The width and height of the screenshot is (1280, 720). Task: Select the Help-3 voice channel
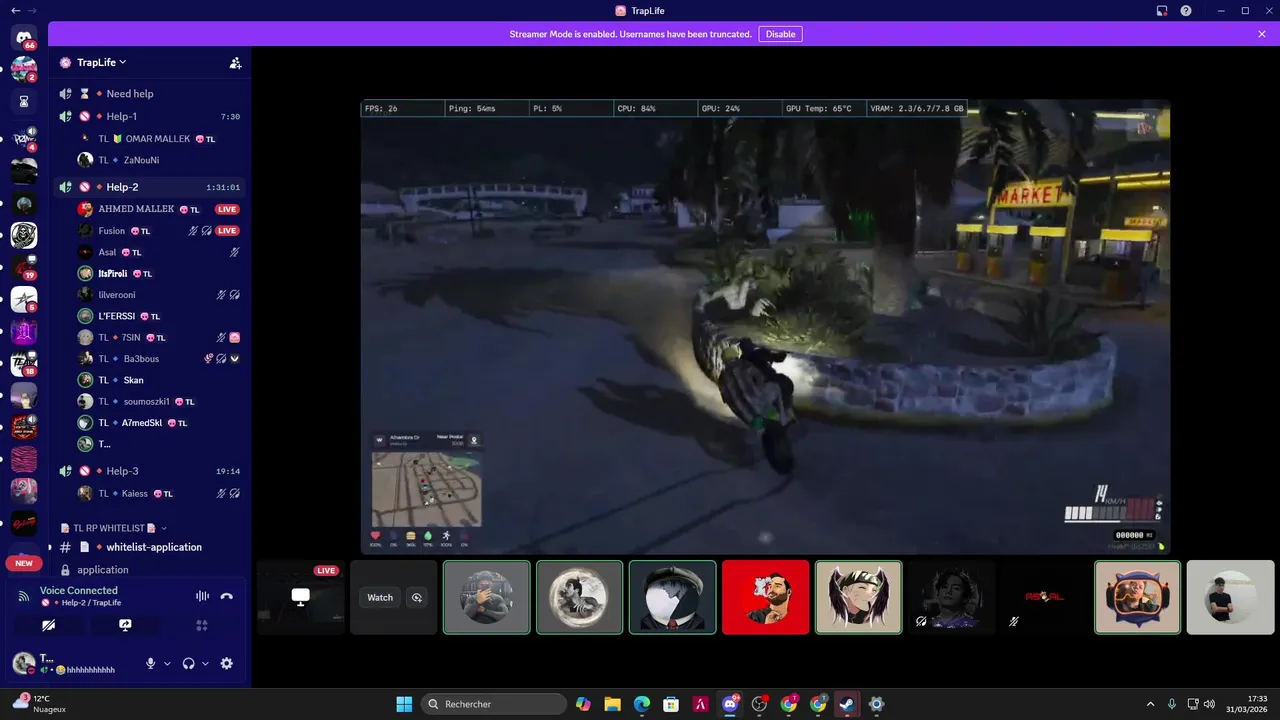point(150,471)
